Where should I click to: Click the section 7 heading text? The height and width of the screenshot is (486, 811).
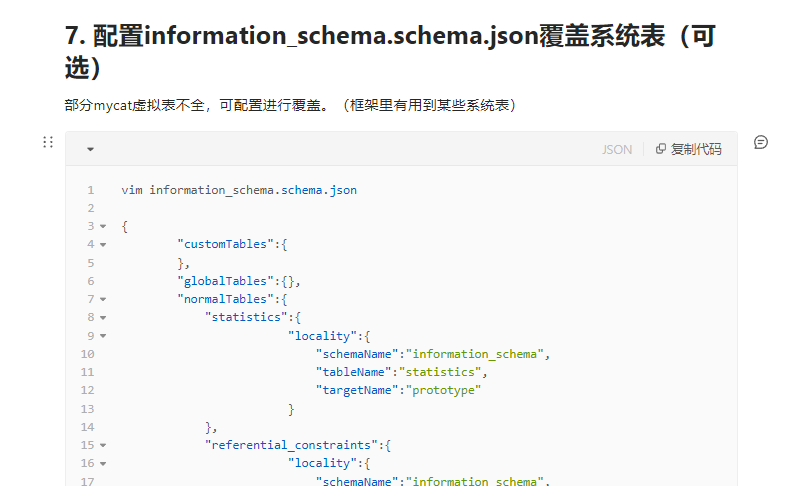click(391, 52)
